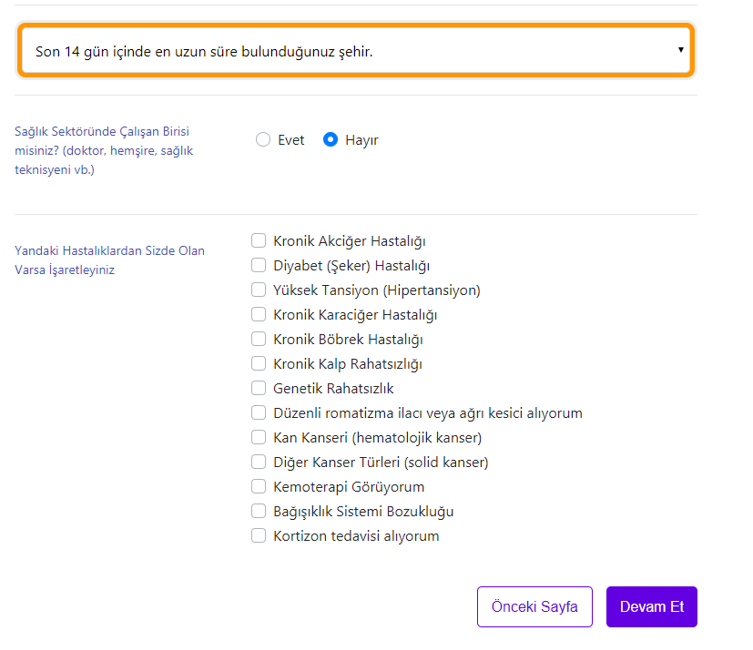Viewport: 753px width, 650px height.
Task: Click the Evet label text
Action: tap(291, 140)
